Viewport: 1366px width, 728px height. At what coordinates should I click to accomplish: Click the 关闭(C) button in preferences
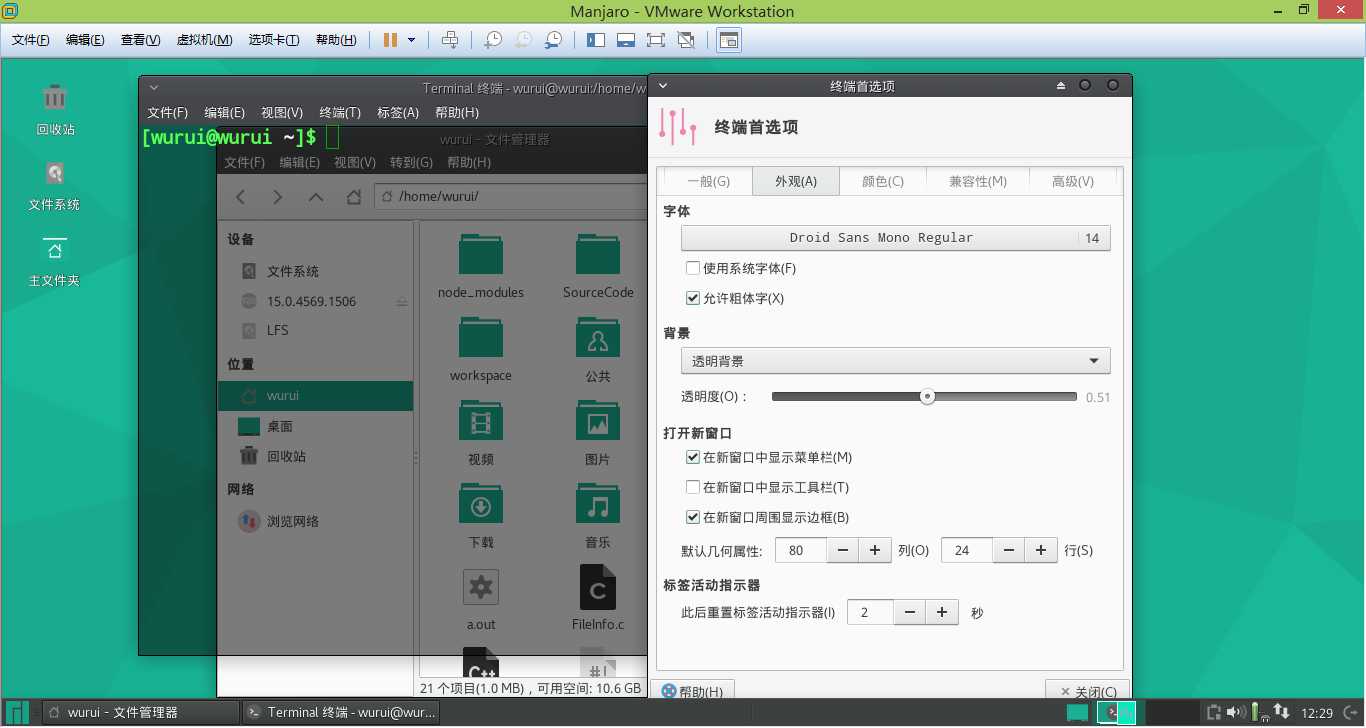click(x=1088, y=691)
